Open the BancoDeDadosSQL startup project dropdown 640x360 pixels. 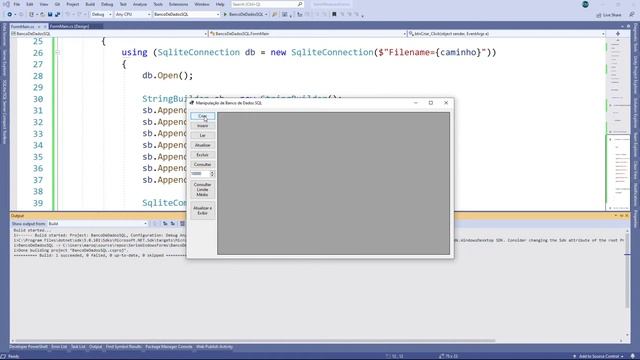(187, 14)
